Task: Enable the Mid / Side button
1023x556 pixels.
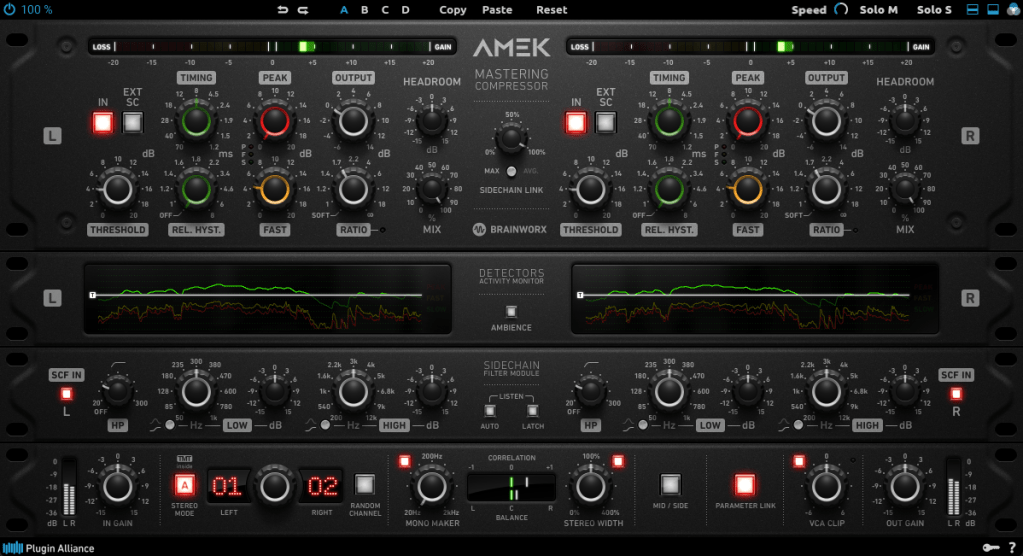Action: click(670, 486)
